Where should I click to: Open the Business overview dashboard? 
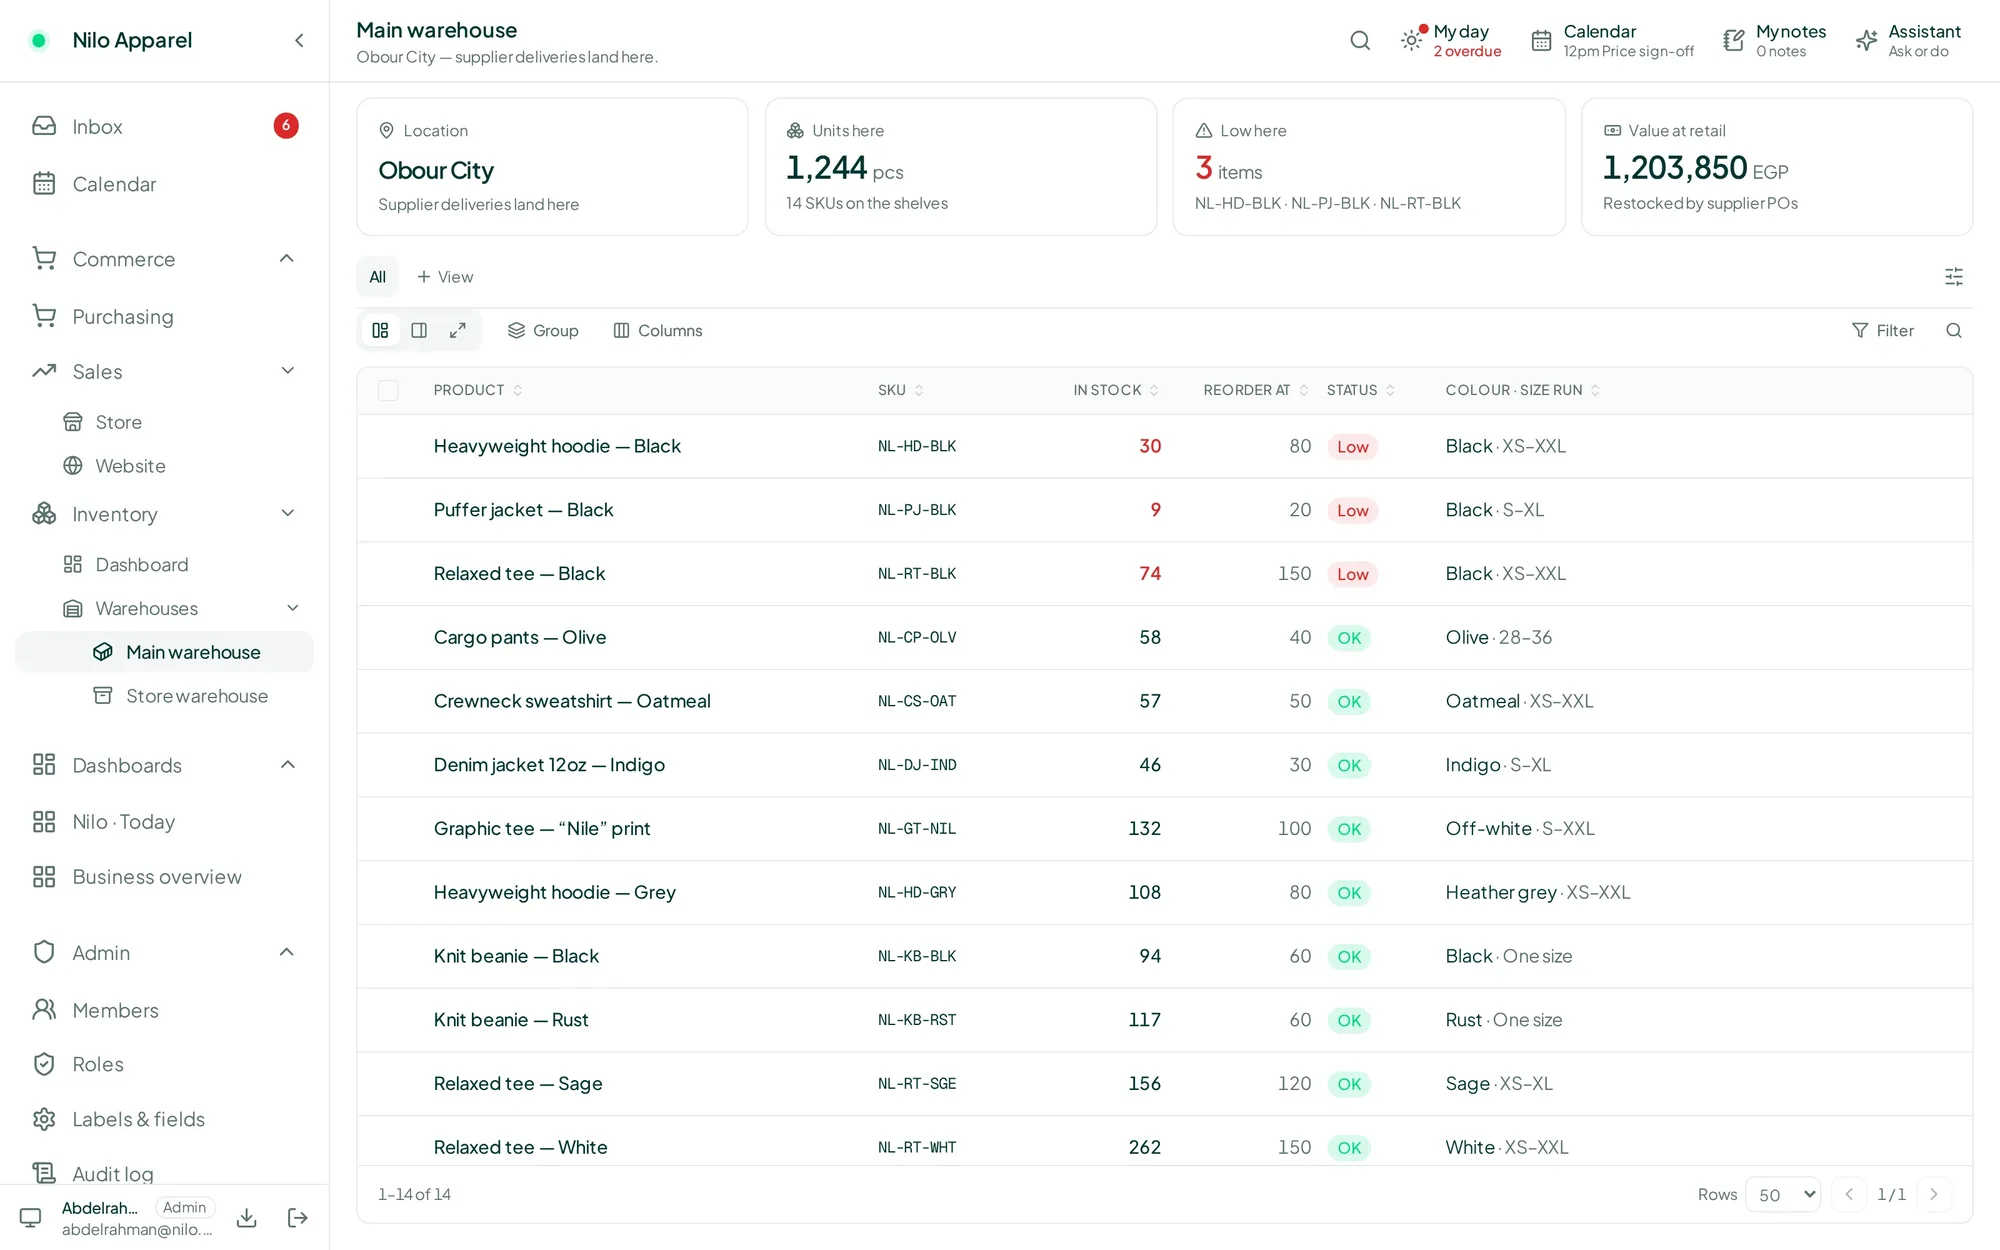165,877
